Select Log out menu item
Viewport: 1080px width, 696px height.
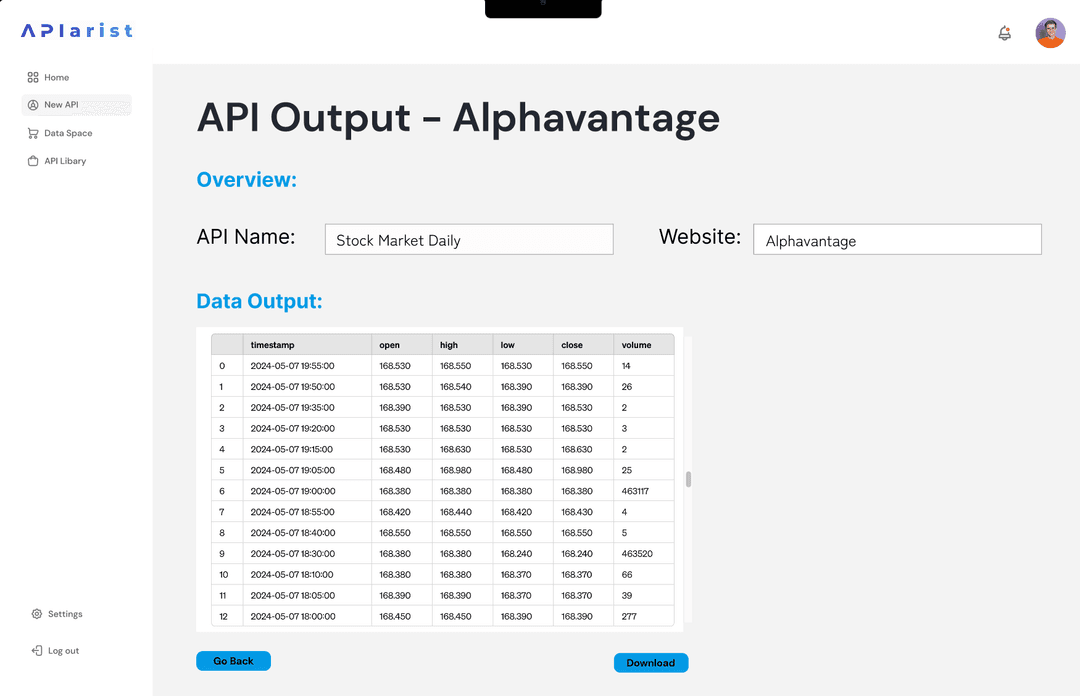coord(56,651)
